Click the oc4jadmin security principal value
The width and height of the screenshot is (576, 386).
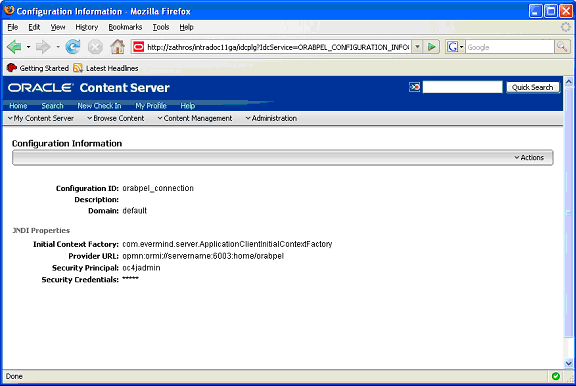point(141,268)
